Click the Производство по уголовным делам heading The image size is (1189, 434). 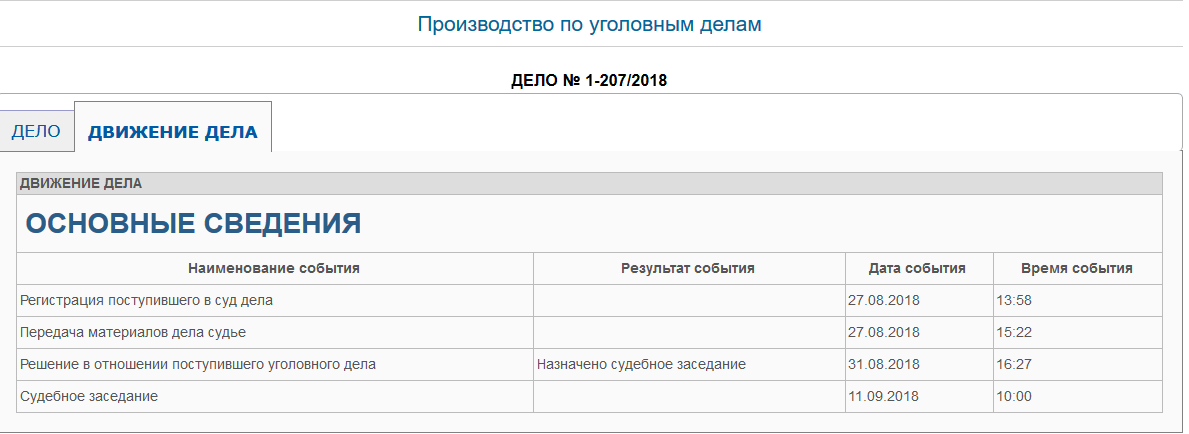[589, 24]
